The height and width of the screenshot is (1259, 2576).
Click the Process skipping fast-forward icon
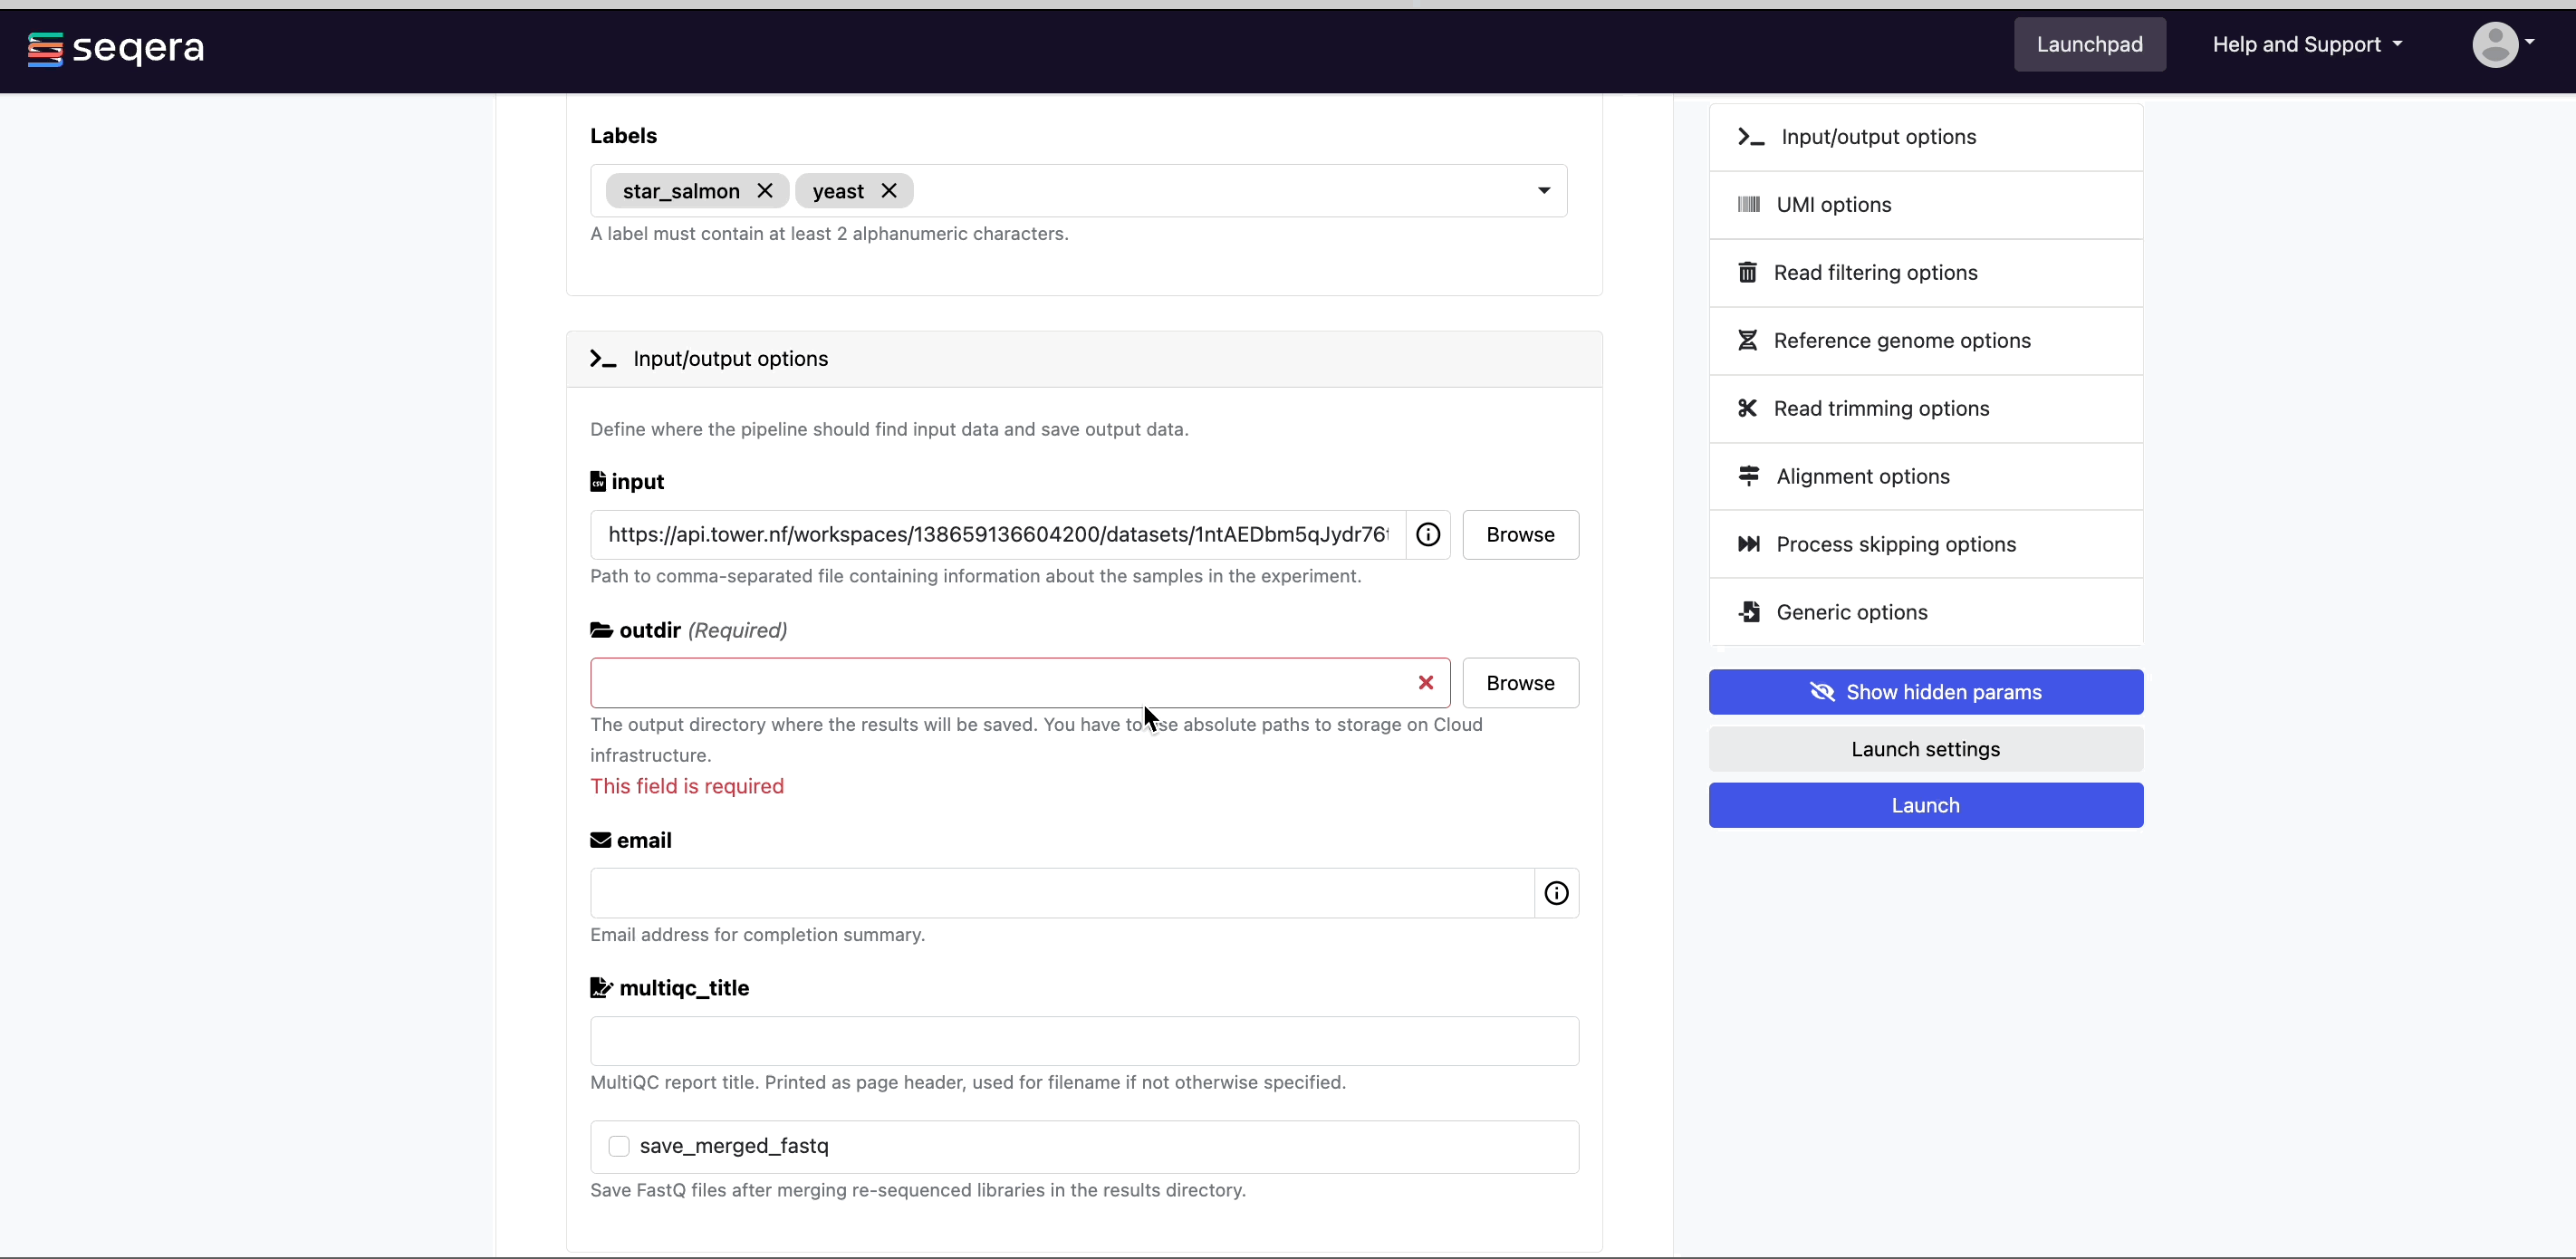1748,544
